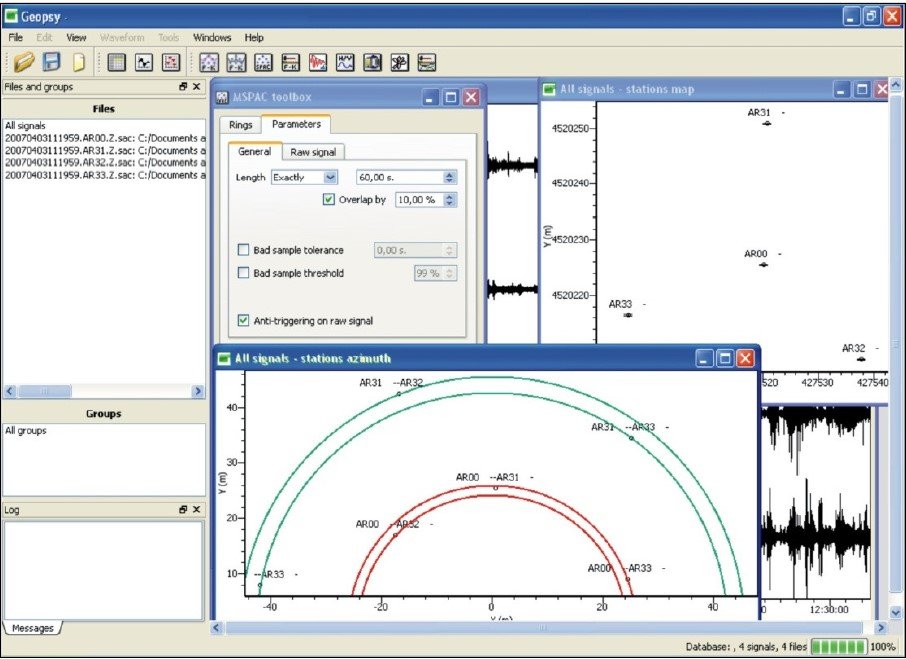
Task: Select the Raw signal tab
Action: coord(313,152)
